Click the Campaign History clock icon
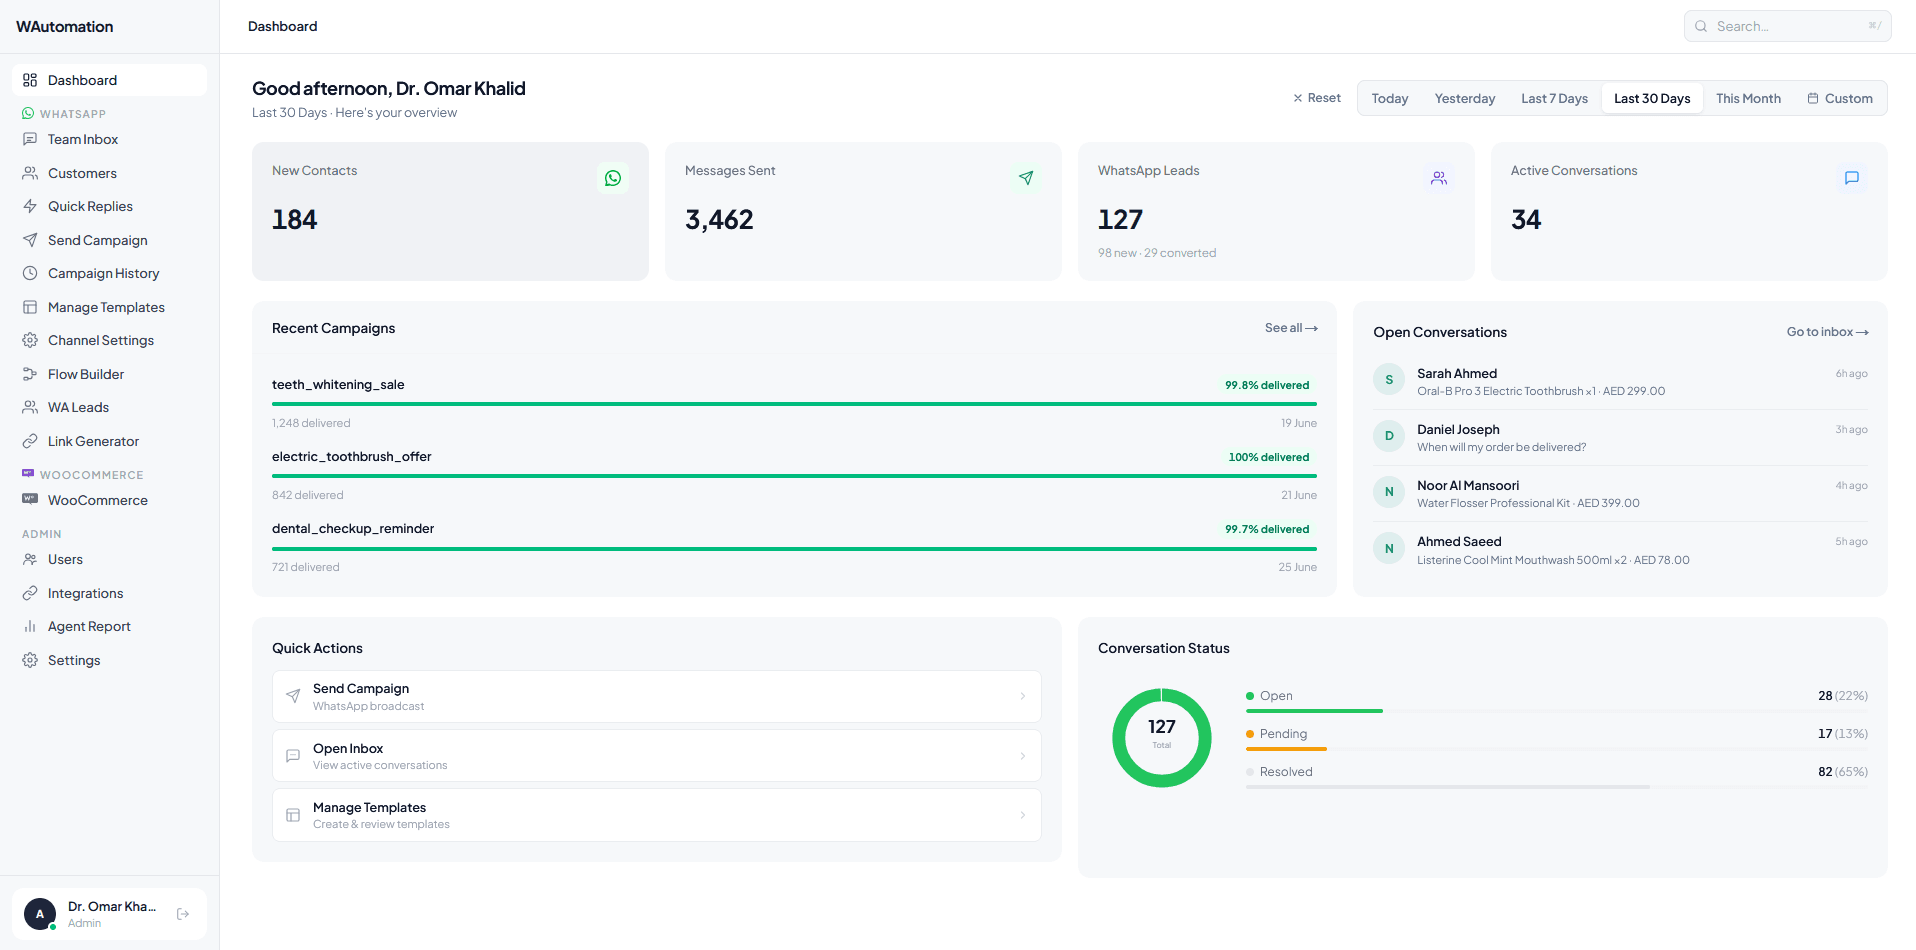This screenshot has height=950, width=1916. point(30,273)
